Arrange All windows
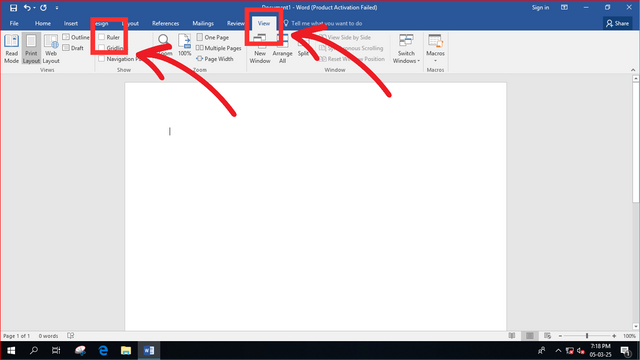 coord(282,49)
